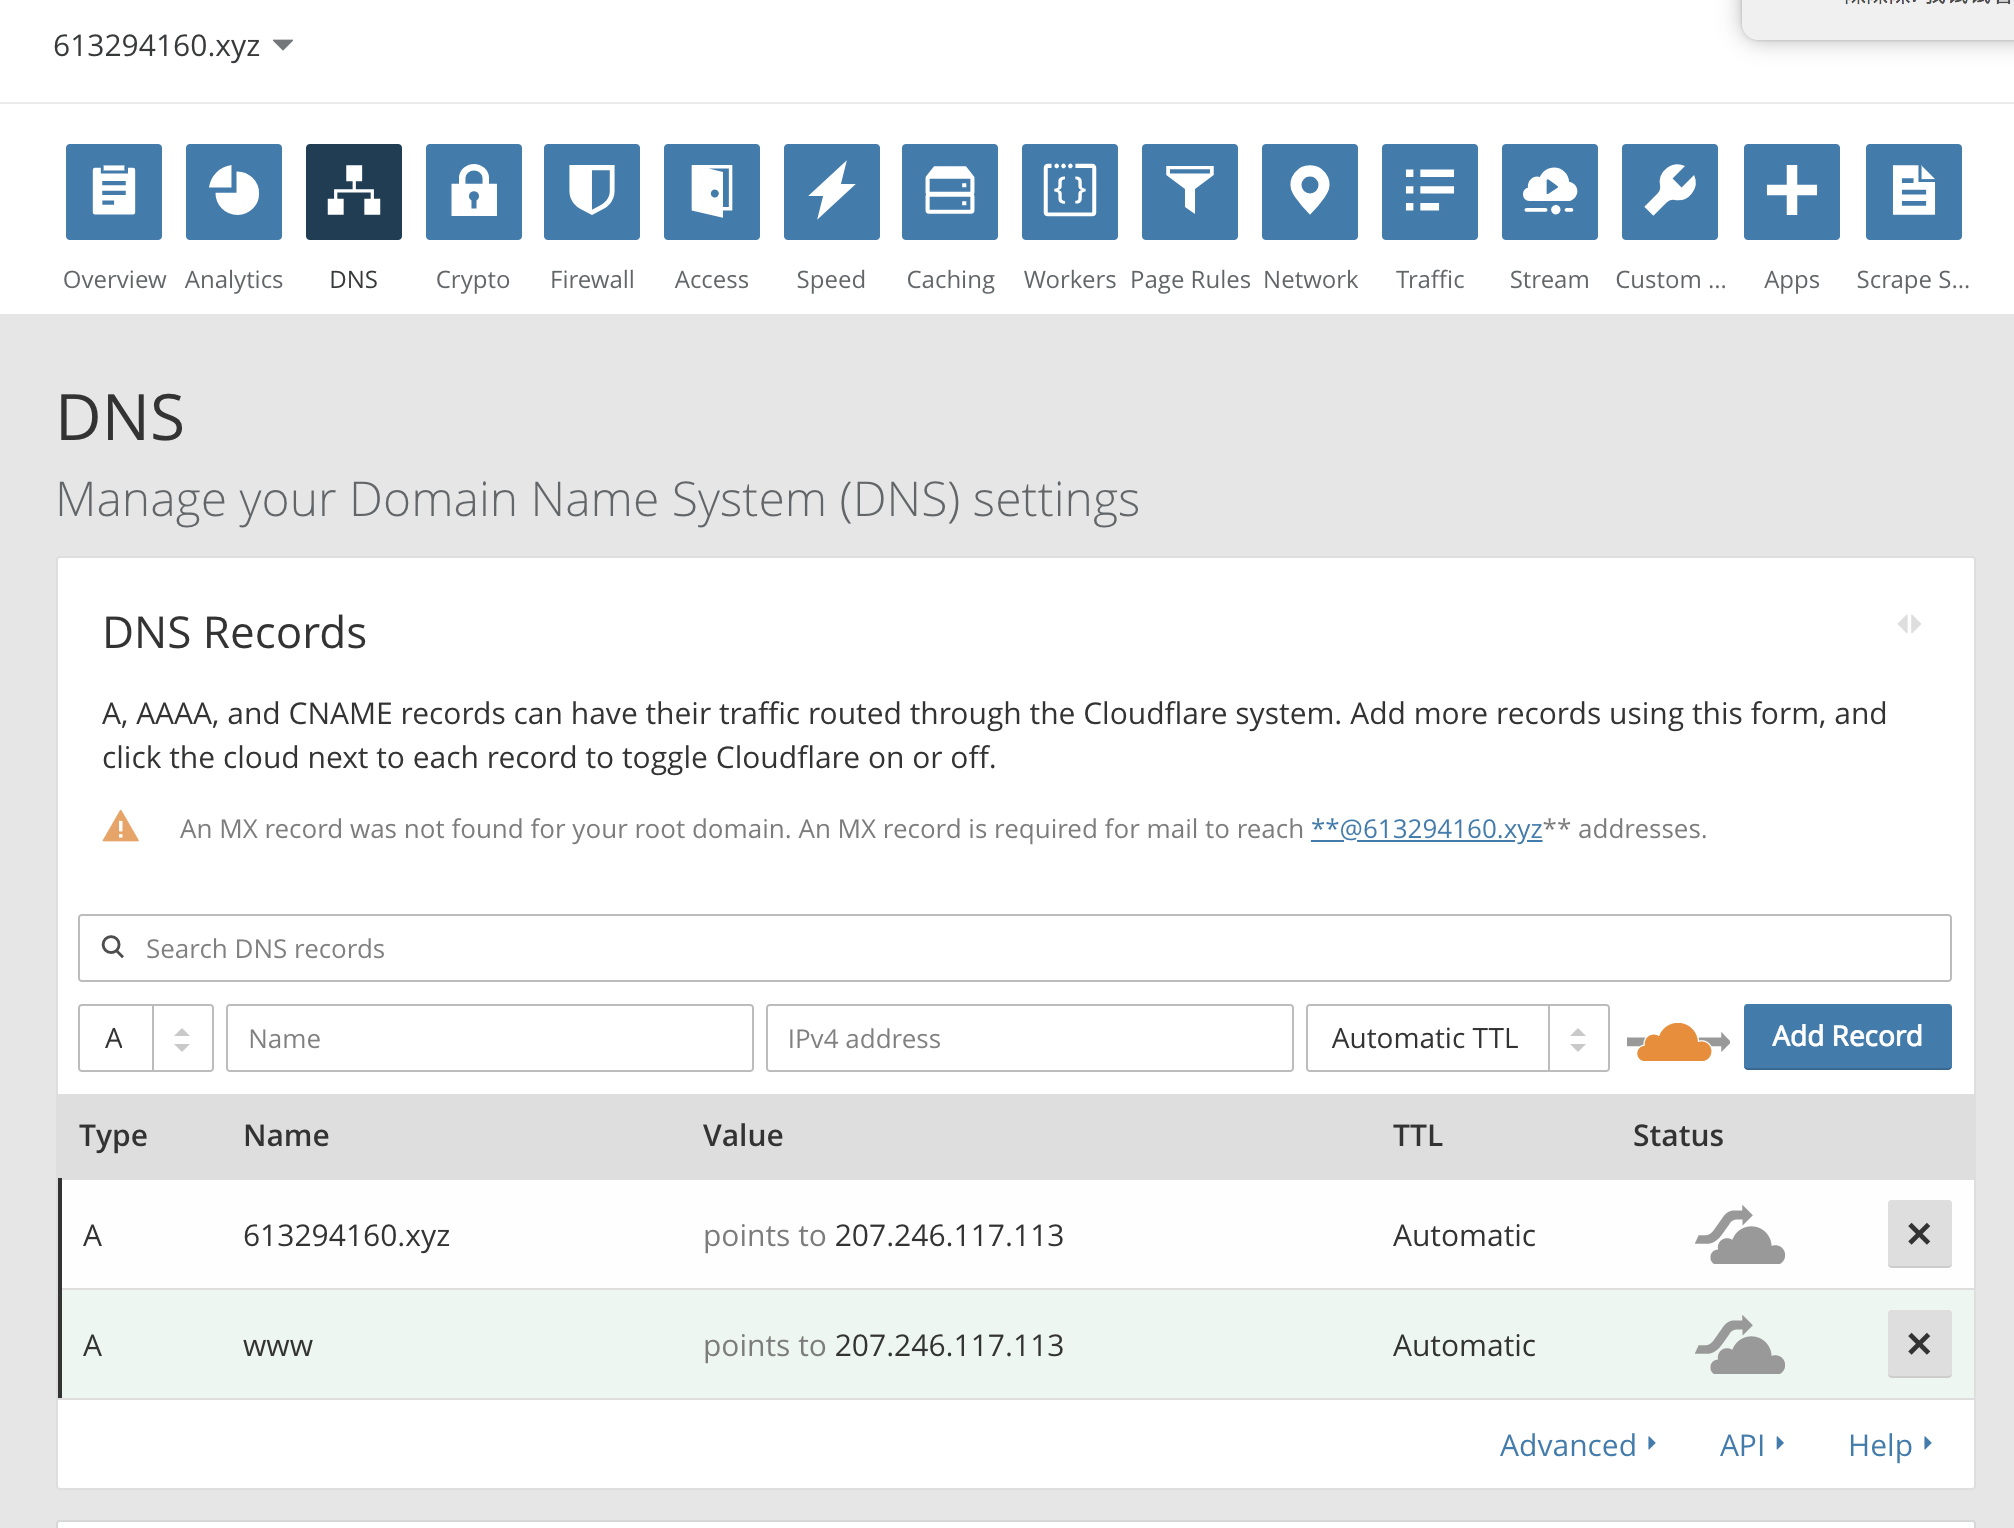Expand the Help section
This screenshot has height=1528, width=2014.
1890,1445
